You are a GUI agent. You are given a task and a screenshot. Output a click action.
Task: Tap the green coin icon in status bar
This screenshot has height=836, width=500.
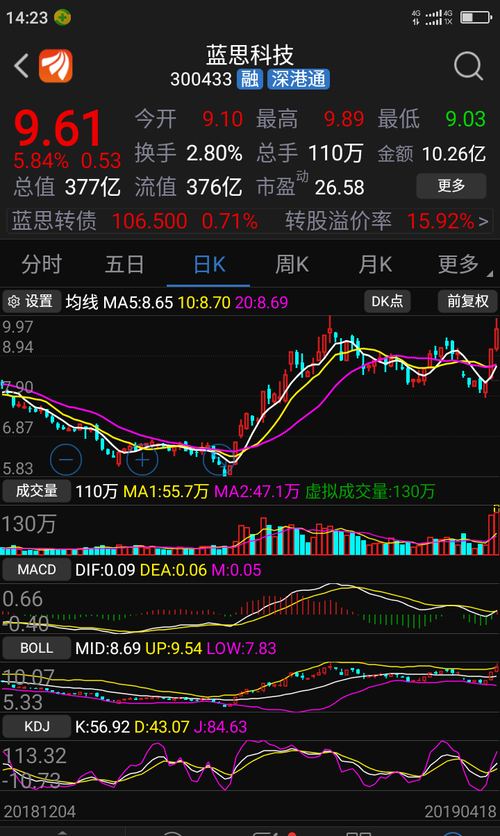coord(62,17)
